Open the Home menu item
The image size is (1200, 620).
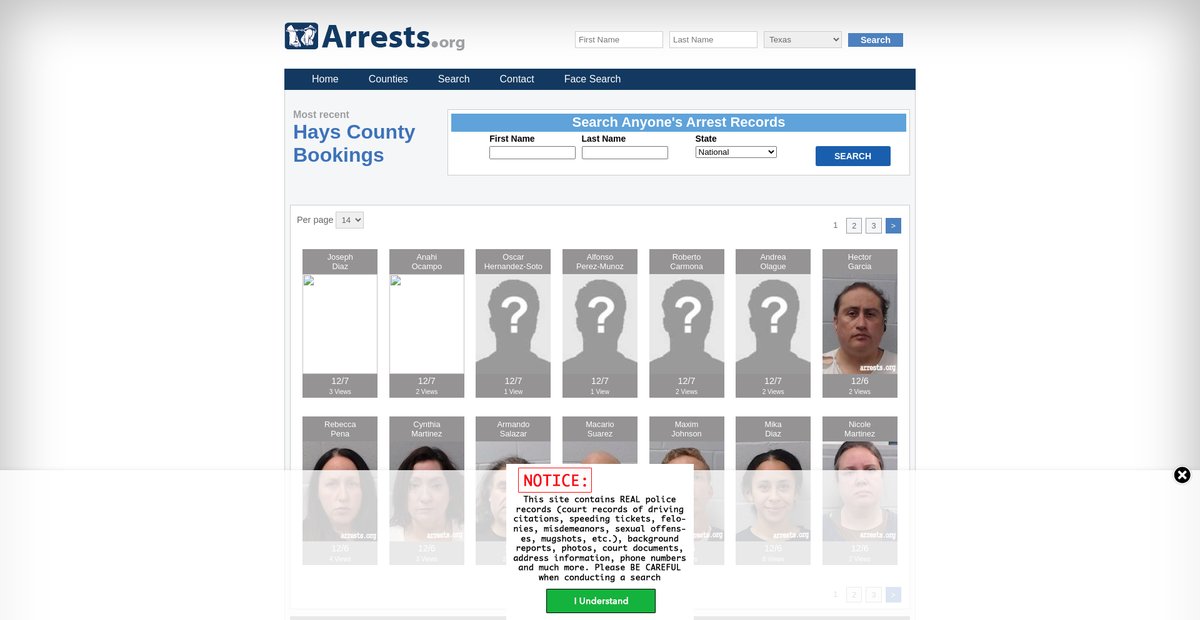pos(325,79)
